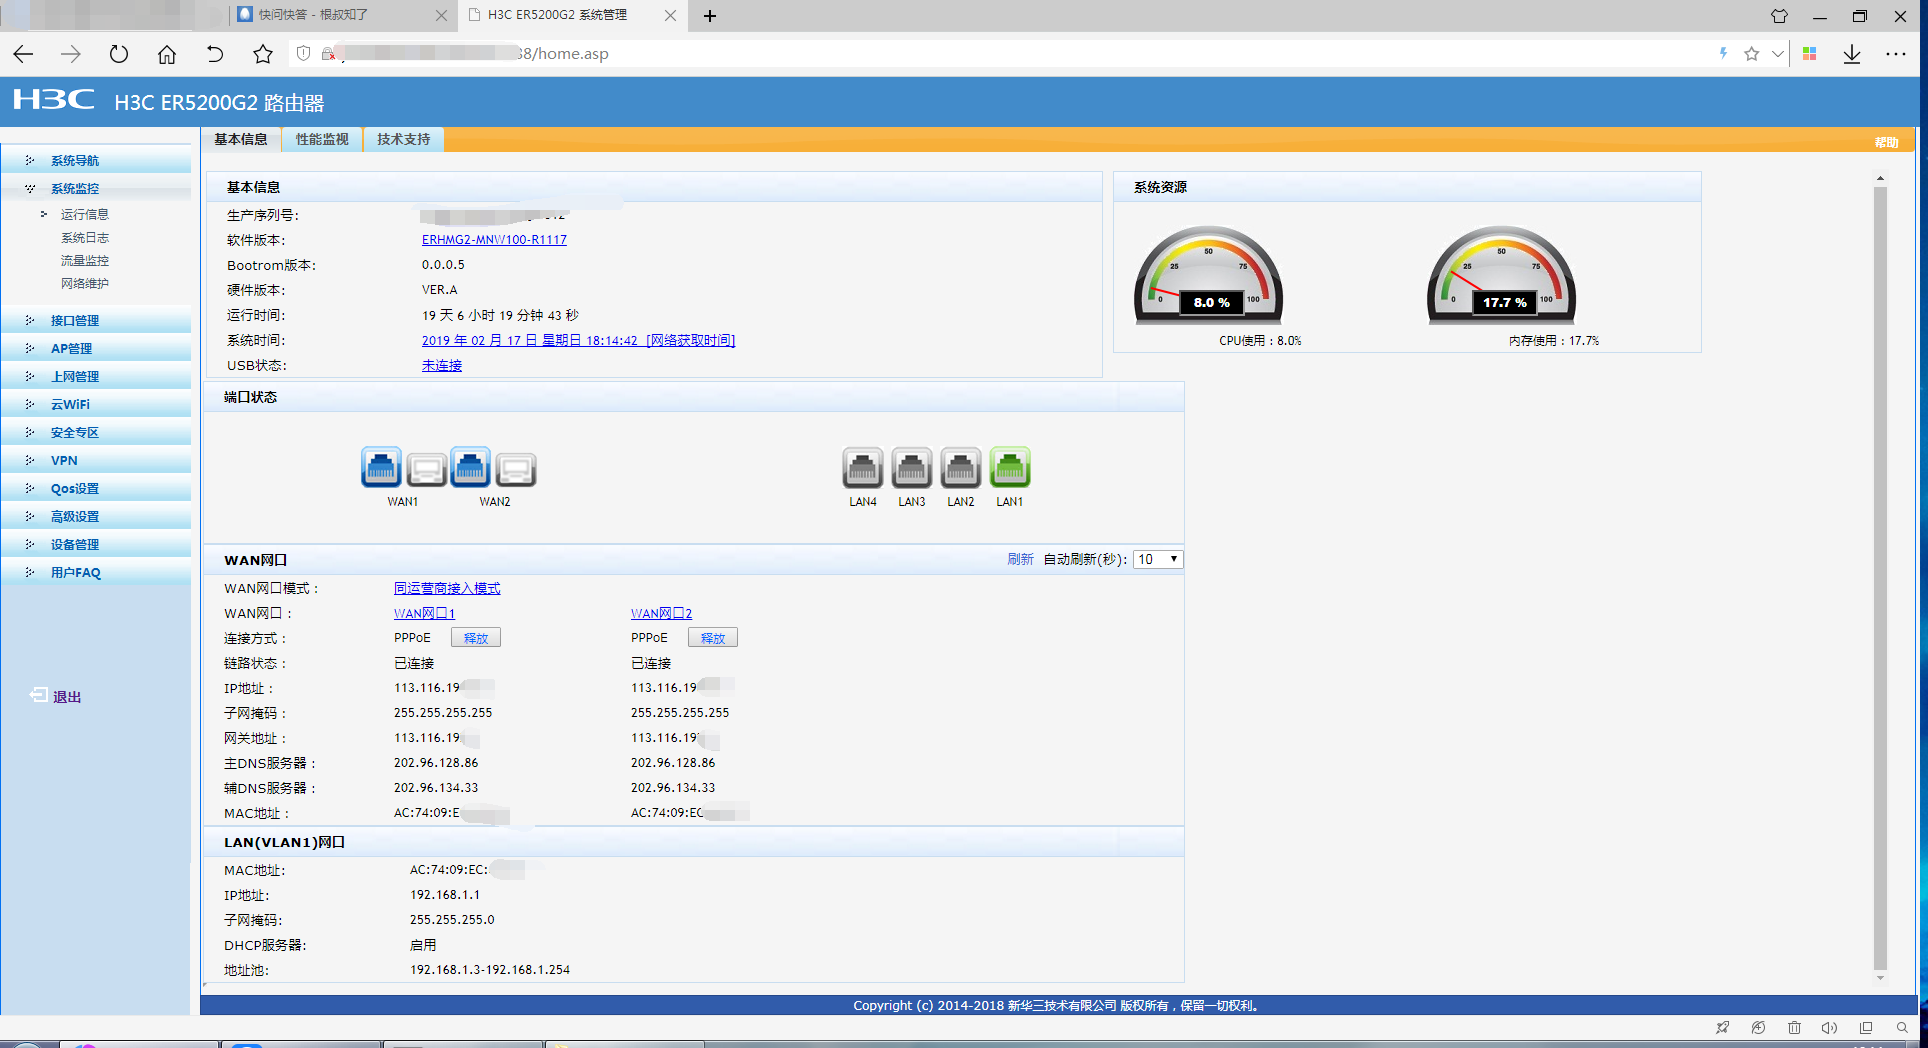Open the auto-refresh seconds dropdown

[1158, 559]
